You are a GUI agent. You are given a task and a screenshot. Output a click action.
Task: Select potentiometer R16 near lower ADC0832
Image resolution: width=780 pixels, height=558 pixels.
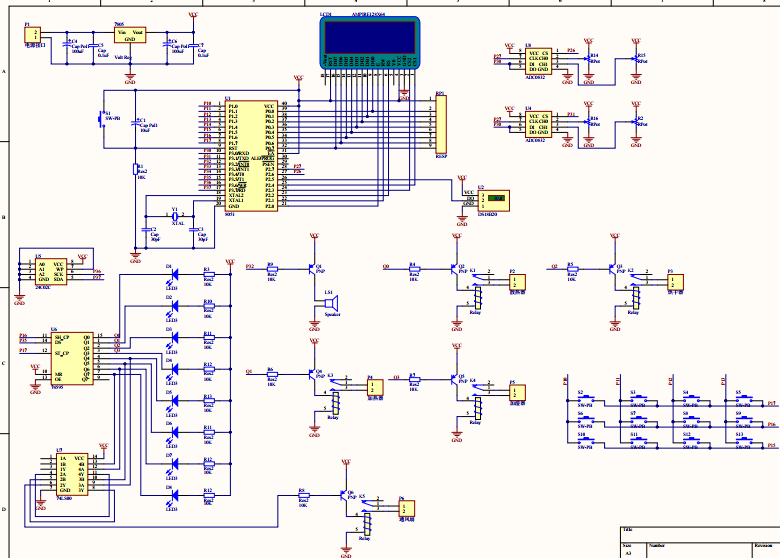tap(589, 121)
